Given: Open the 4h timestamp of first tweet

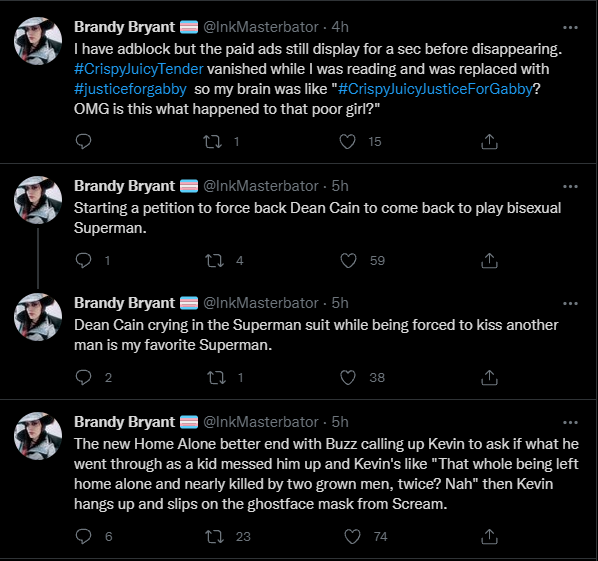Looking at the screenshot, I should coord(340,27).
